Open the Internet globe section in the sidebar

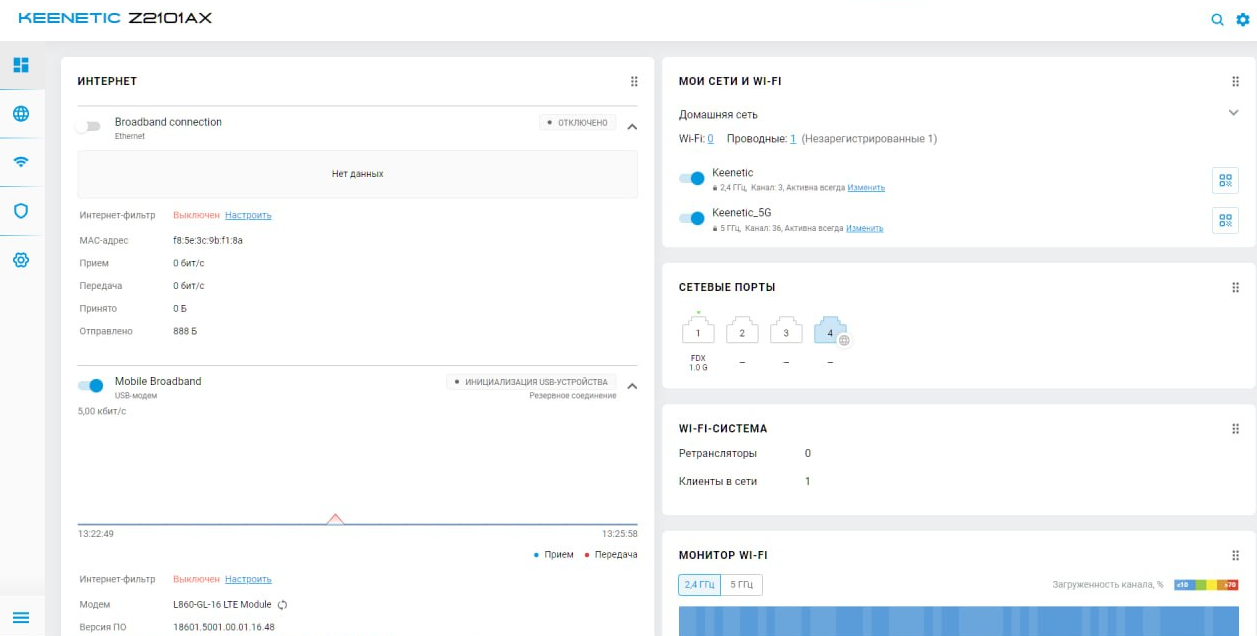click(x=21, y=114)
